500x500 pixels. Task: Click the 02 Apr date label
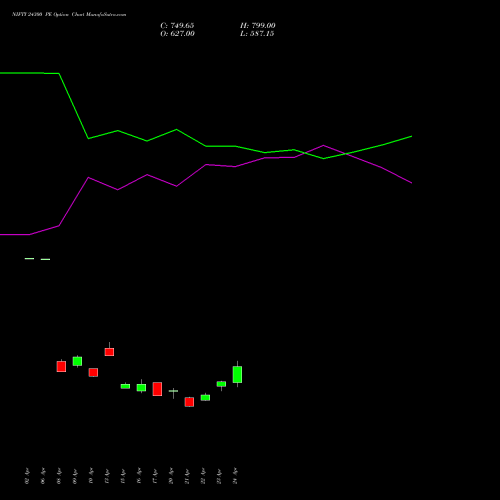[x=27, y=476]
